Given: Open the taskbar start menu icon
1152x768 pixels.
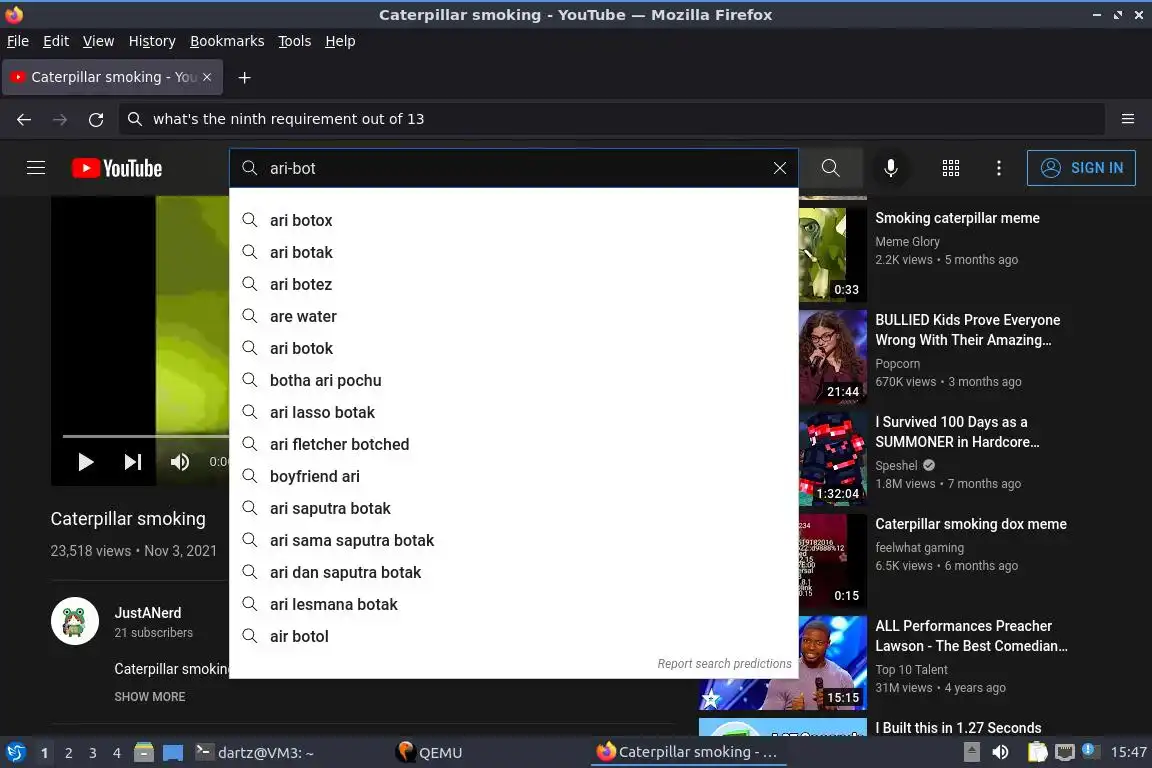Looking at the screenshot, I should tap(15, 753).
